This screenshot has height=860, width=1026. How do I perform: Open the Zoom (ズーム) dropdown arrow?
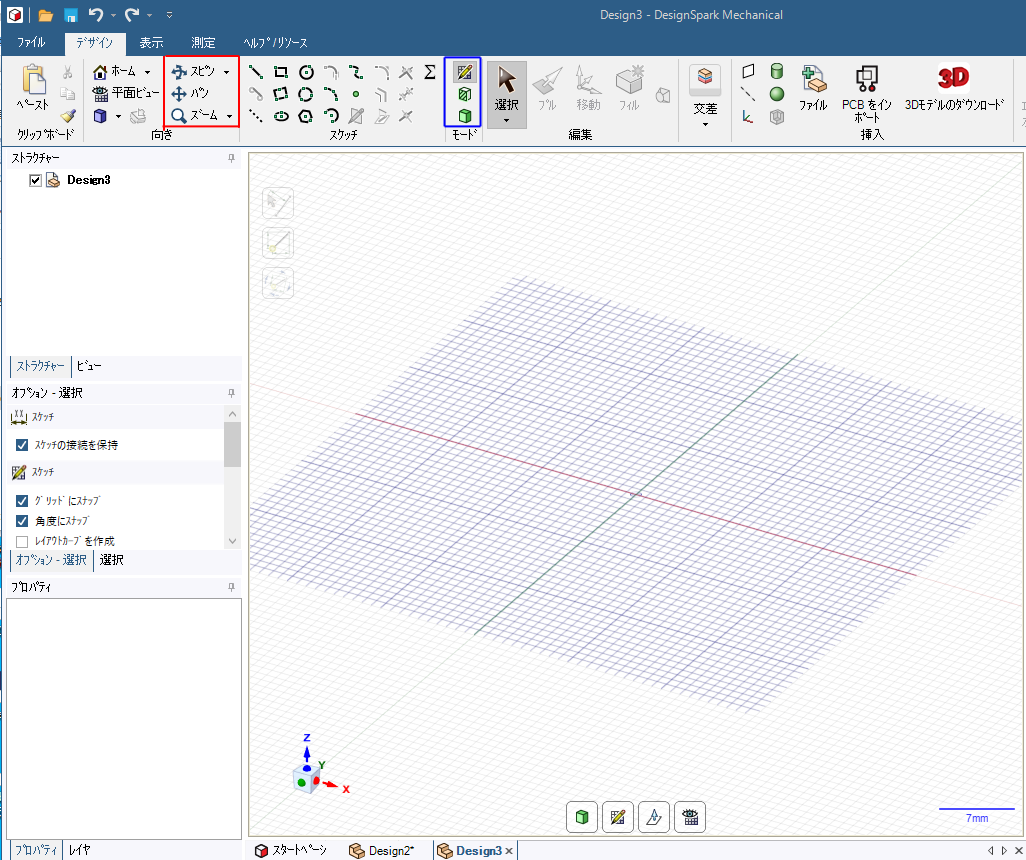(229, 116)
